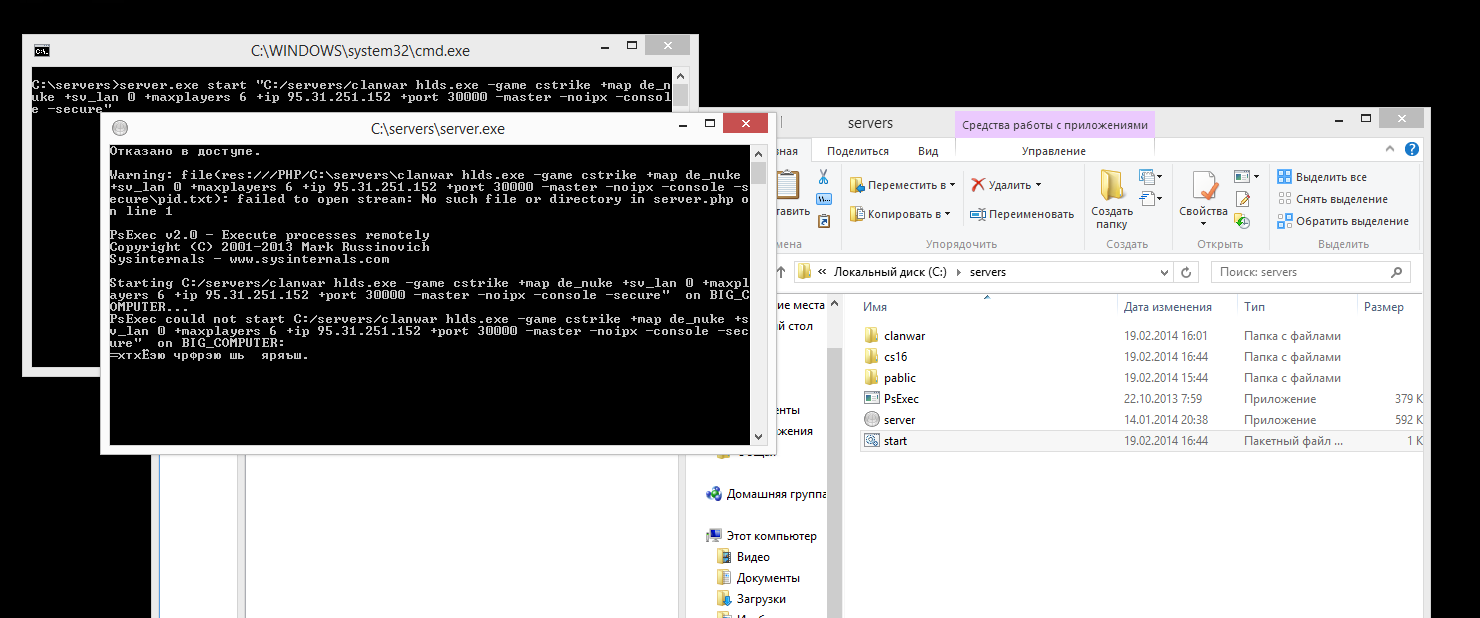The image size is (1480, 618).
Task: Collapse the ribbon using the chevron arrow
Action: (x=1387, y=150)
